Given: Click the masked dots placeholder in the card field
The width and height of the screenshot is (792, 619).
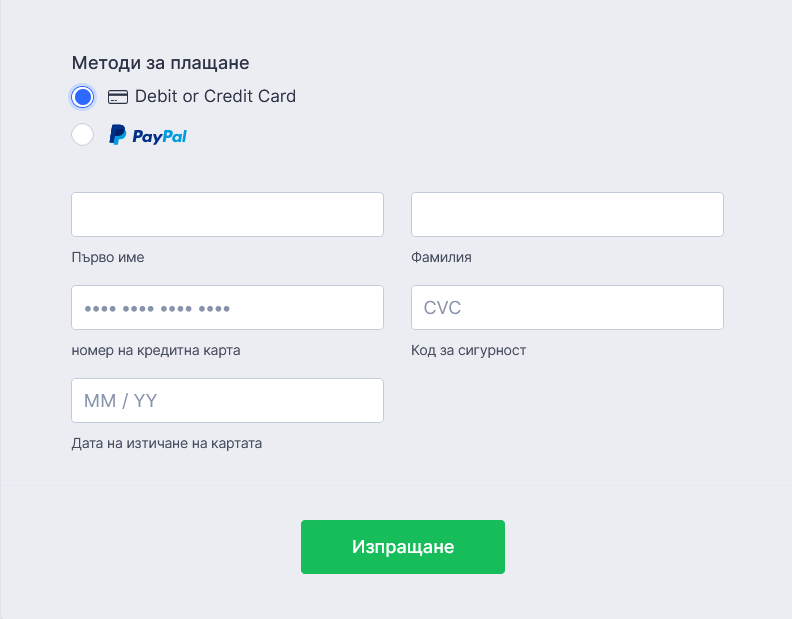Looking at the screenshot, I should [157, 308].
